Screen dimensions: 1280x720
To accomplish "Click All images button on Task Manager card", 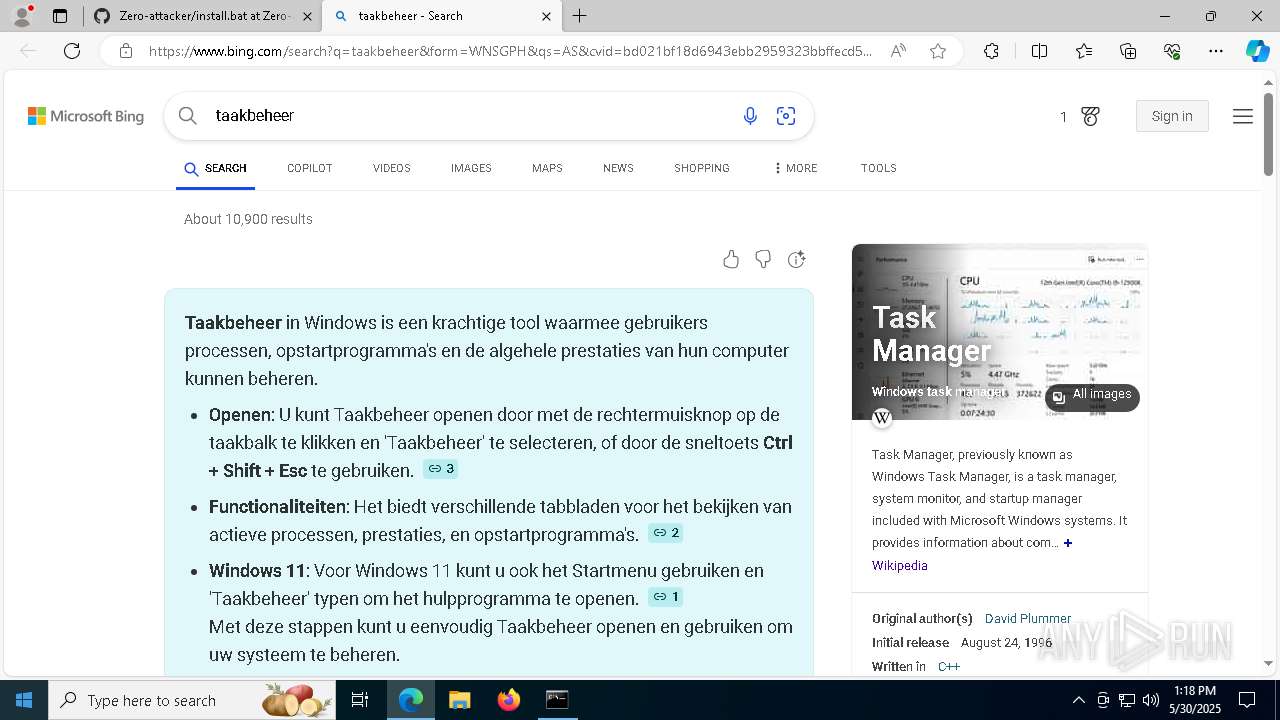I will (1092, 396).
